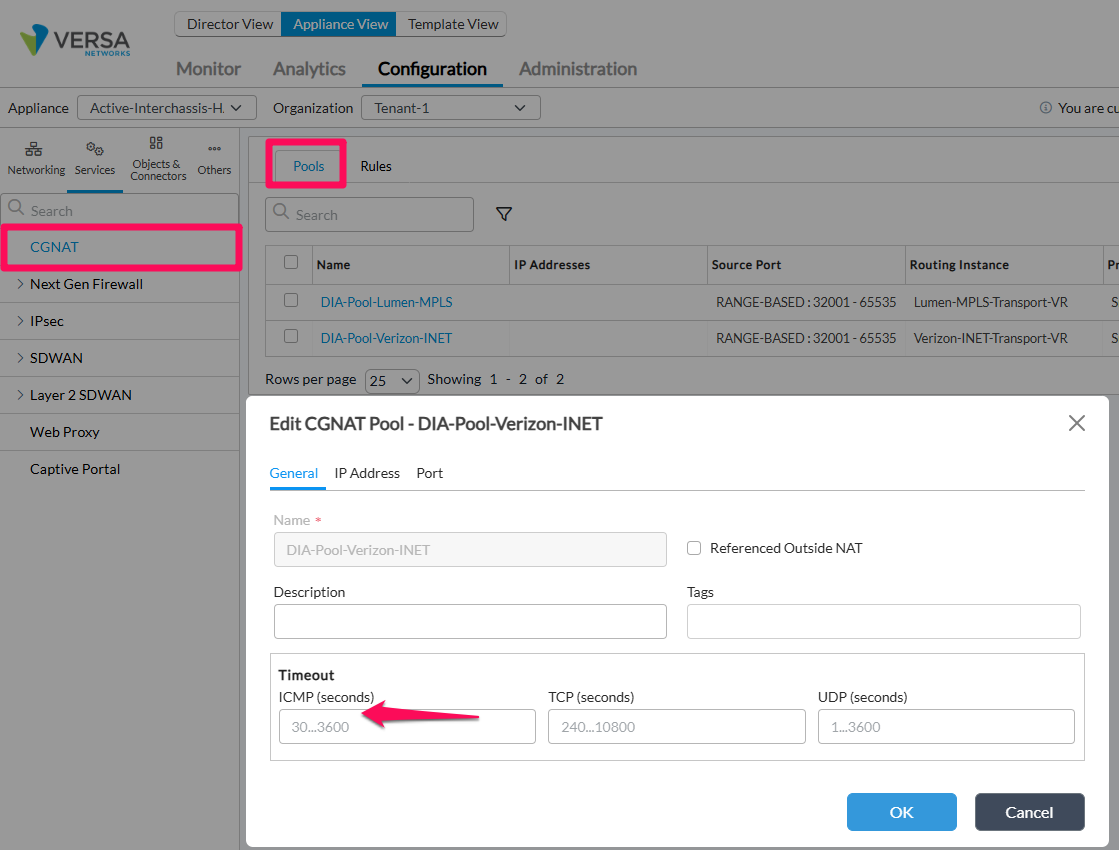
Task: Select the Rules tab
Action: coord(376,166)
